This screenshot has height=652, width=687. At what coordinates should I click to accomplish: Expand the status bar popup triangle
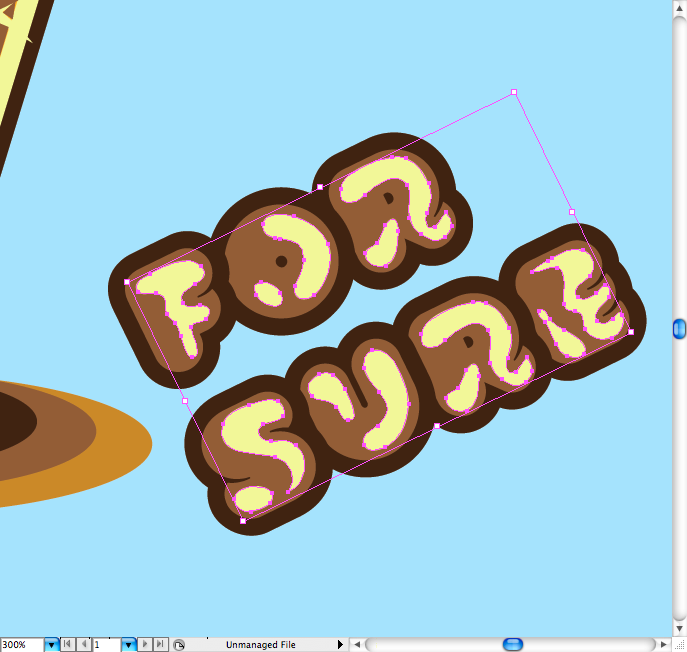click(x=340, y=645)
